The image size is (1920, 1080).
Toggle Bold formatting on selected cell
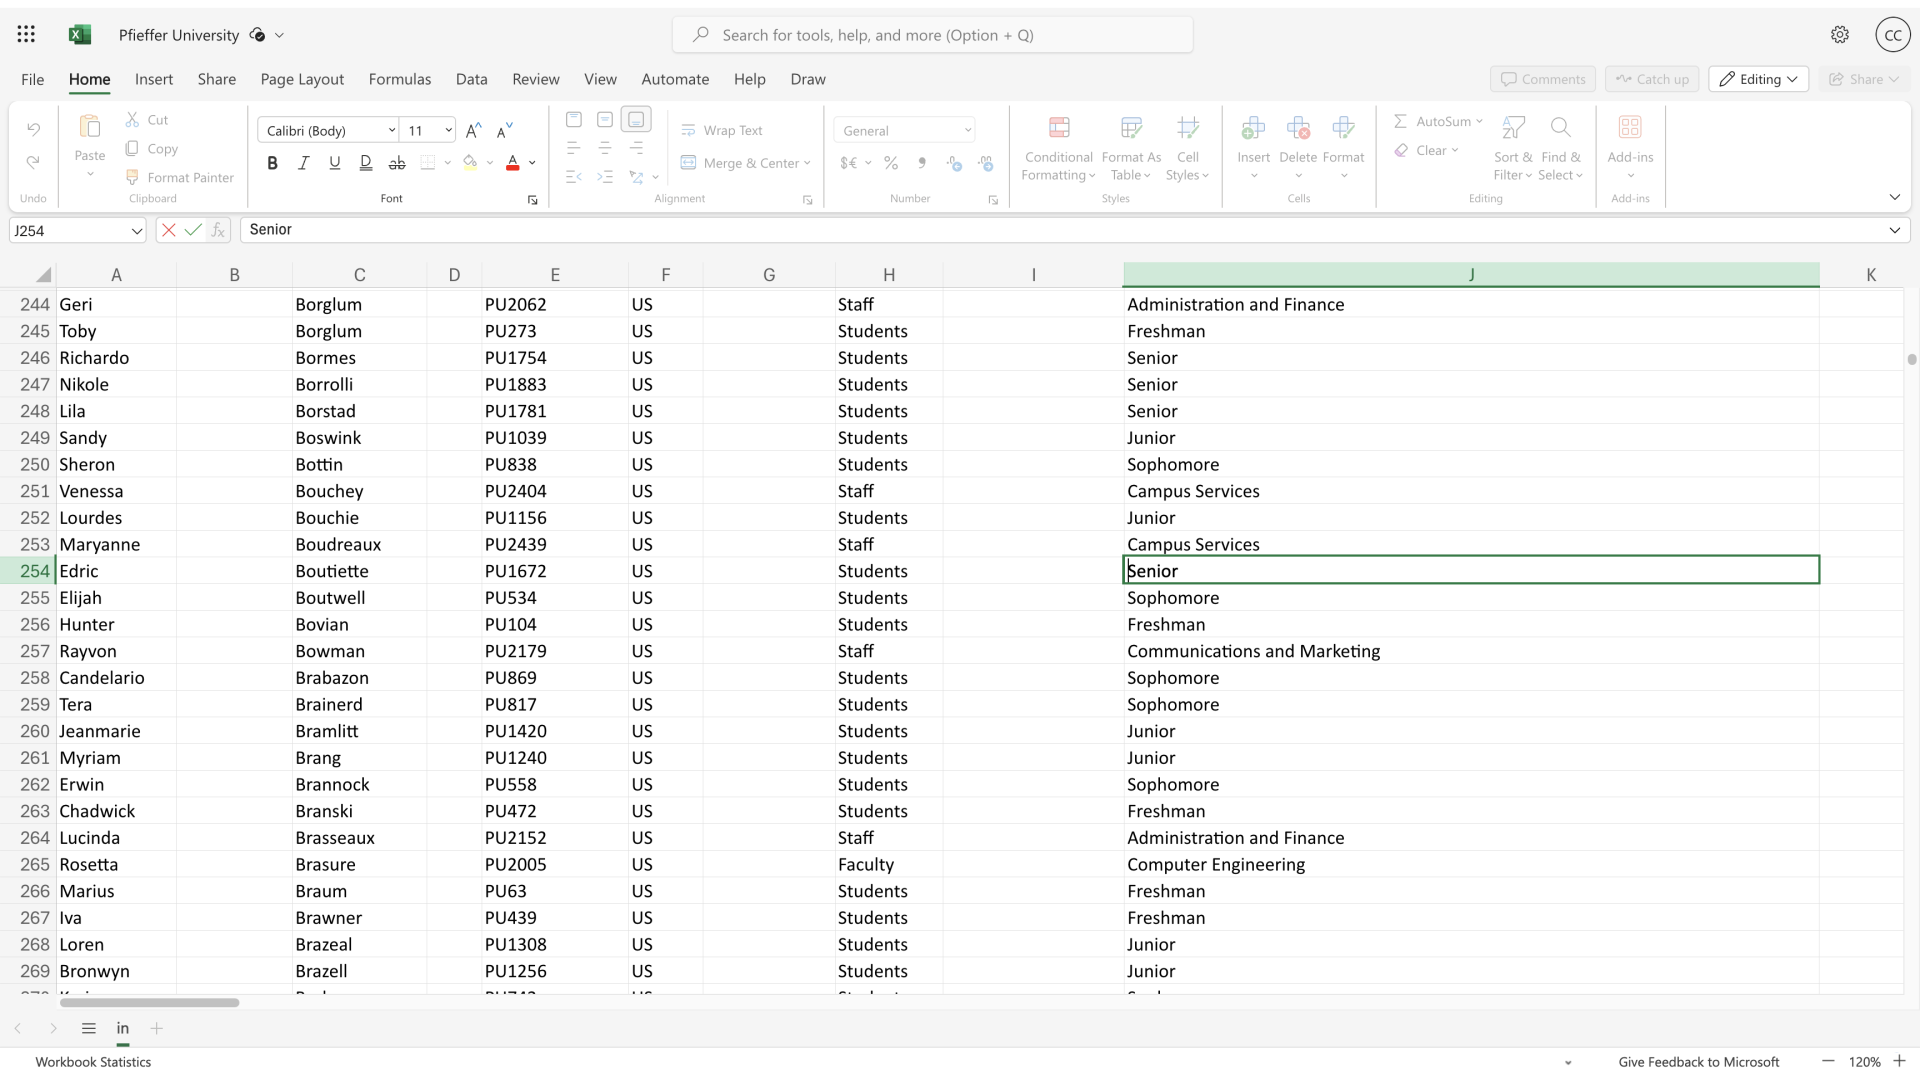[x=273, y=162]
